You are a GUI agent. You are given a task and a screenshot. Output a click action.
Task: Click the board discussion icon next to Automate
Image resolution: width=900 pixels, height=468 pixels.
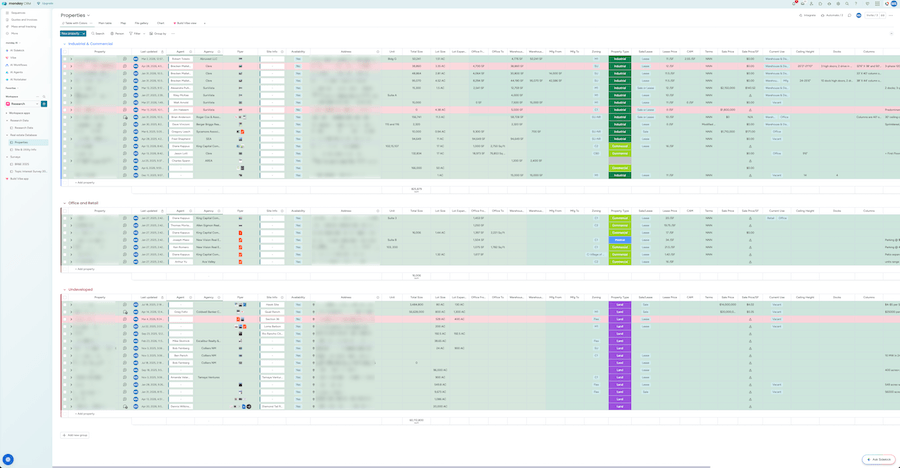pos(849,16)
